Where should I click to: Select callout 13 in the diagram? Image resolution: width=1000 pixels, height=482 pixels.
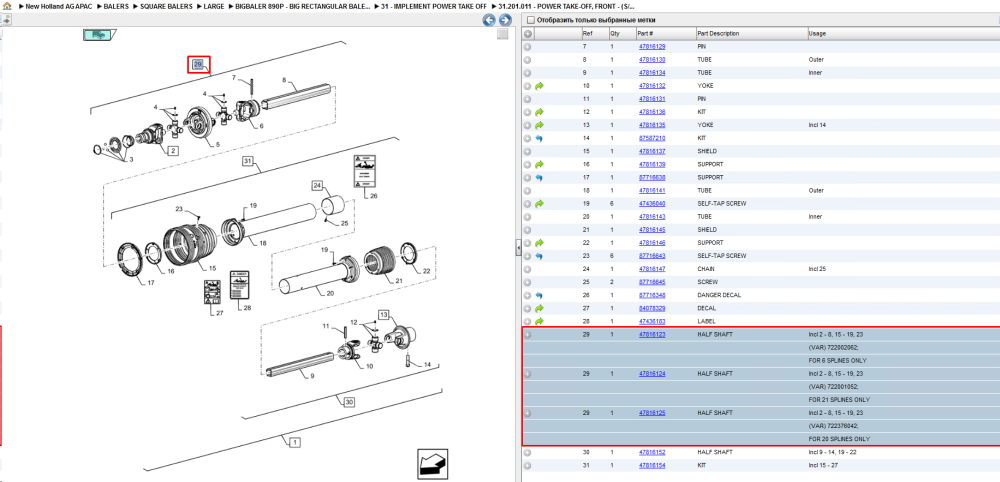coord(383,315)
